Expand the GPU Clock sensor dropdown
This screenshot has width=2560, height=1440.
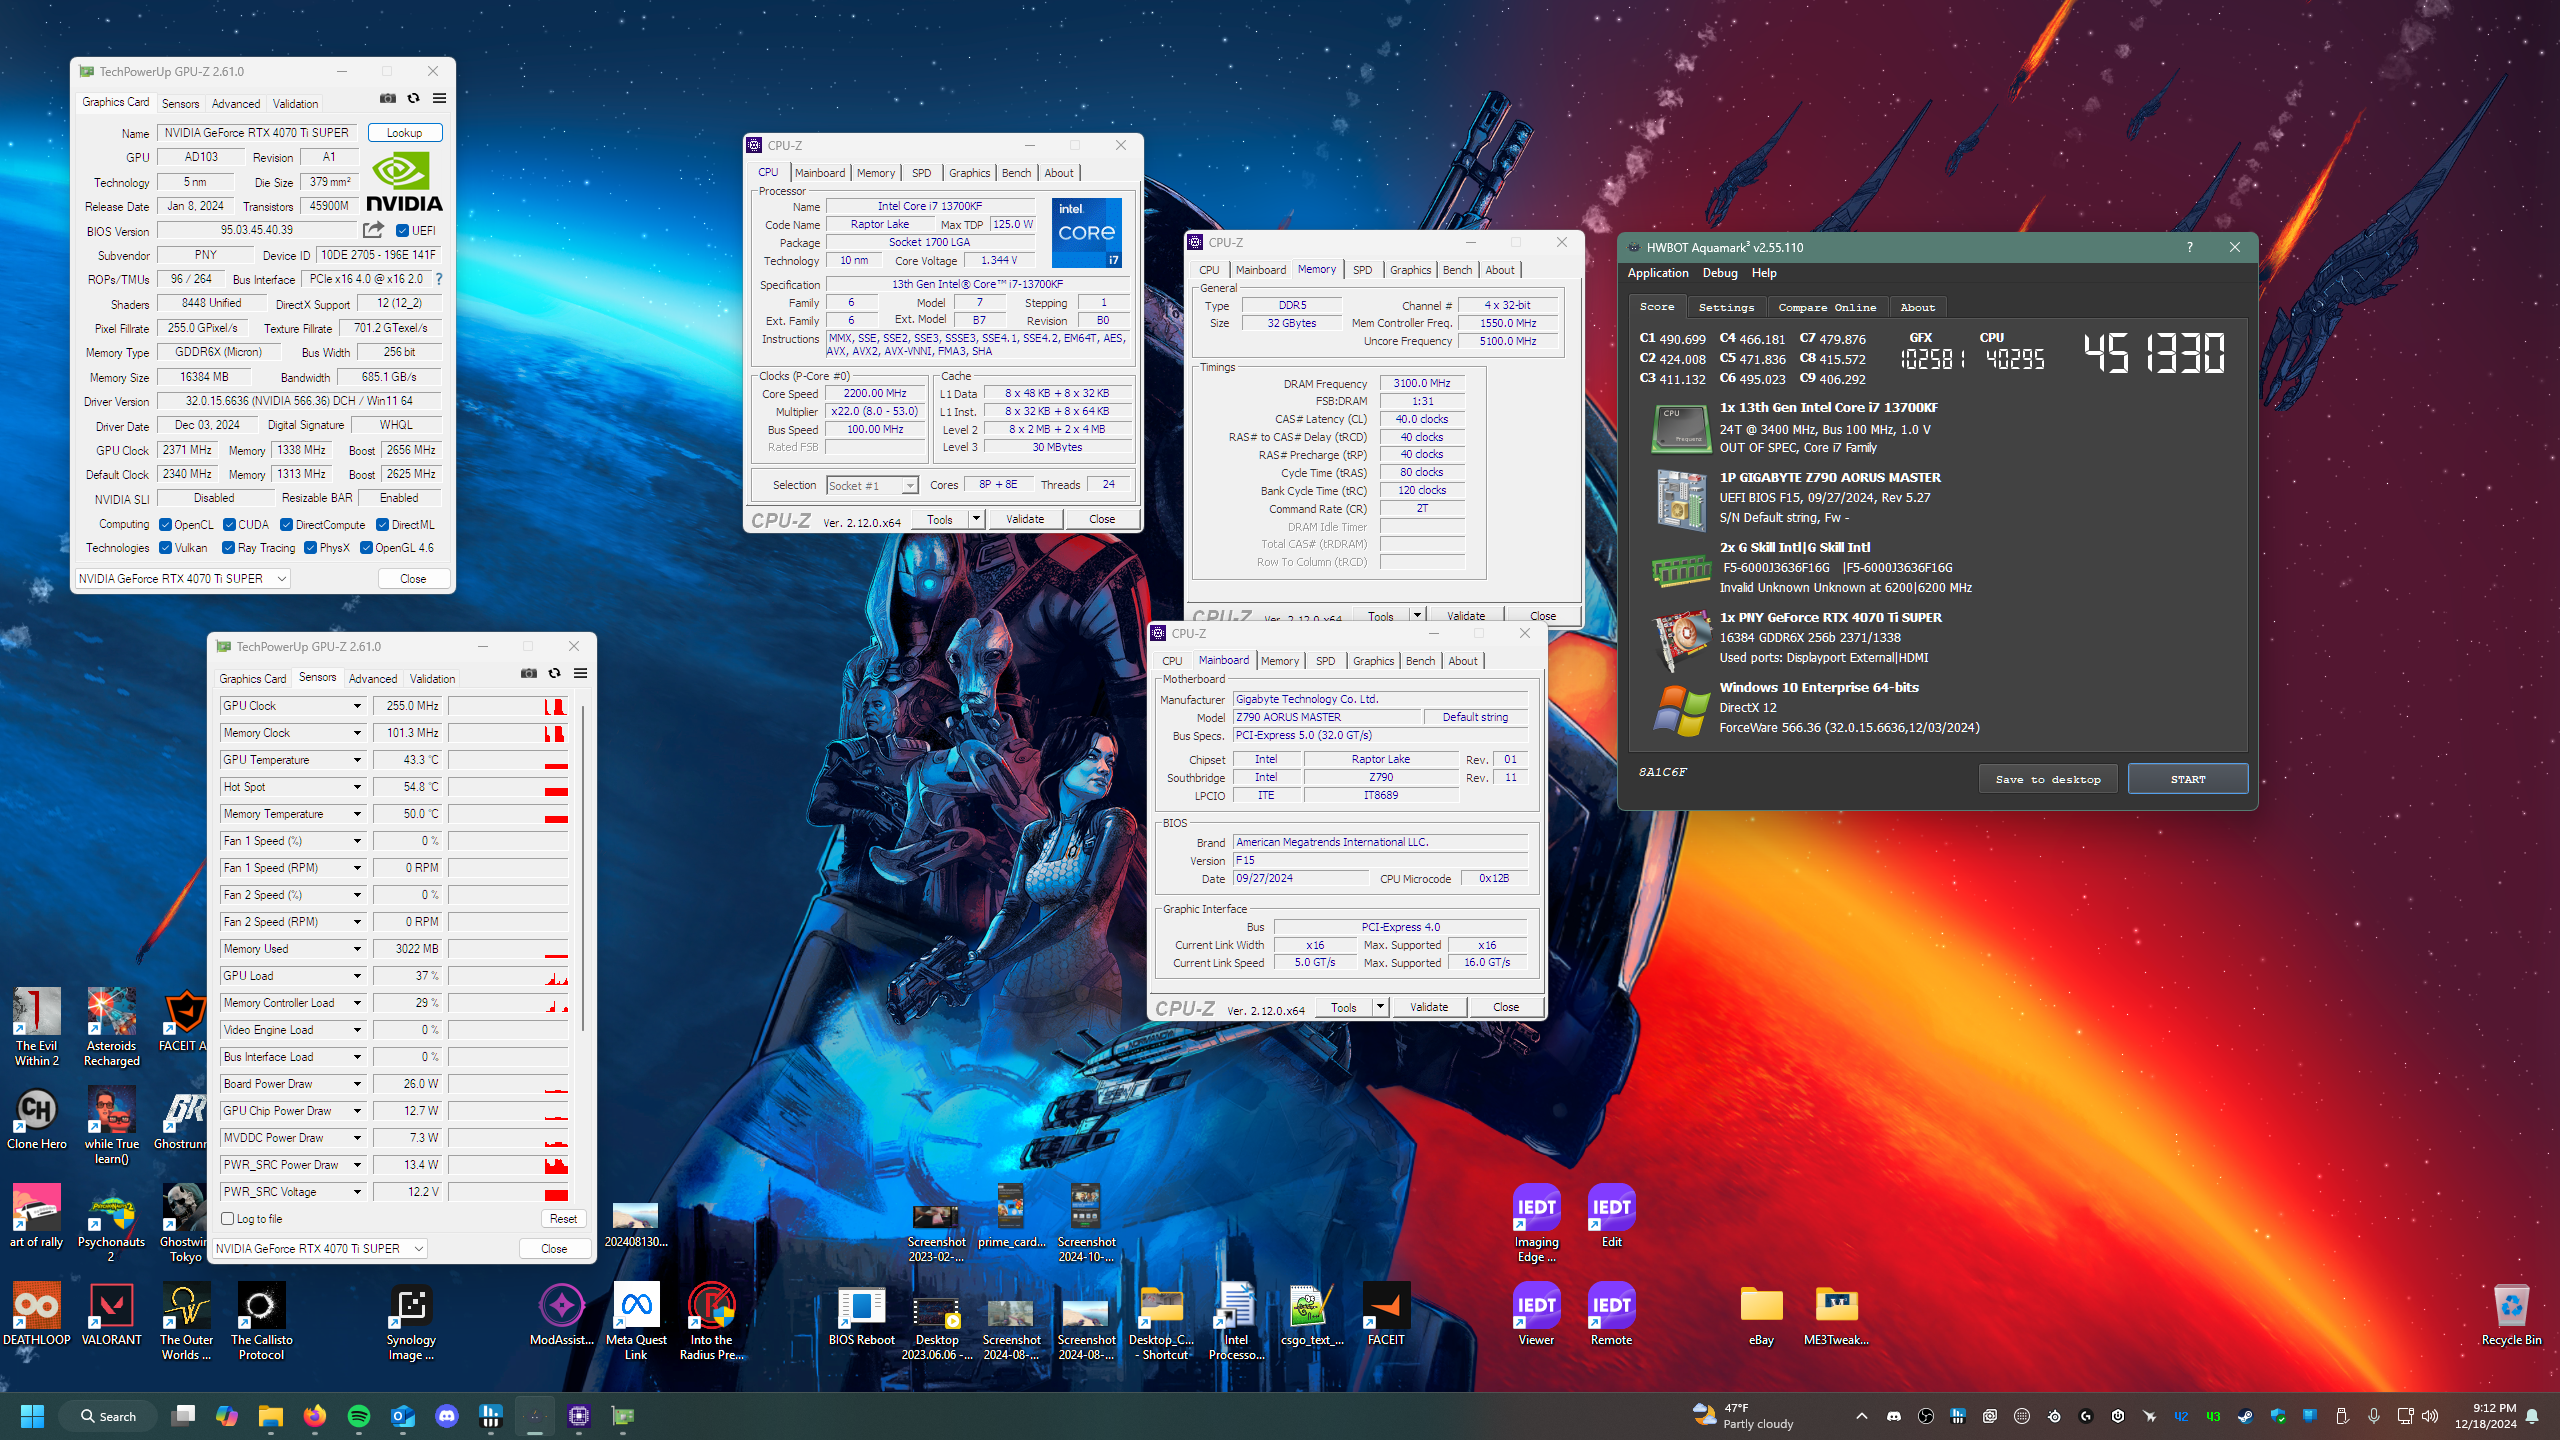356,706
